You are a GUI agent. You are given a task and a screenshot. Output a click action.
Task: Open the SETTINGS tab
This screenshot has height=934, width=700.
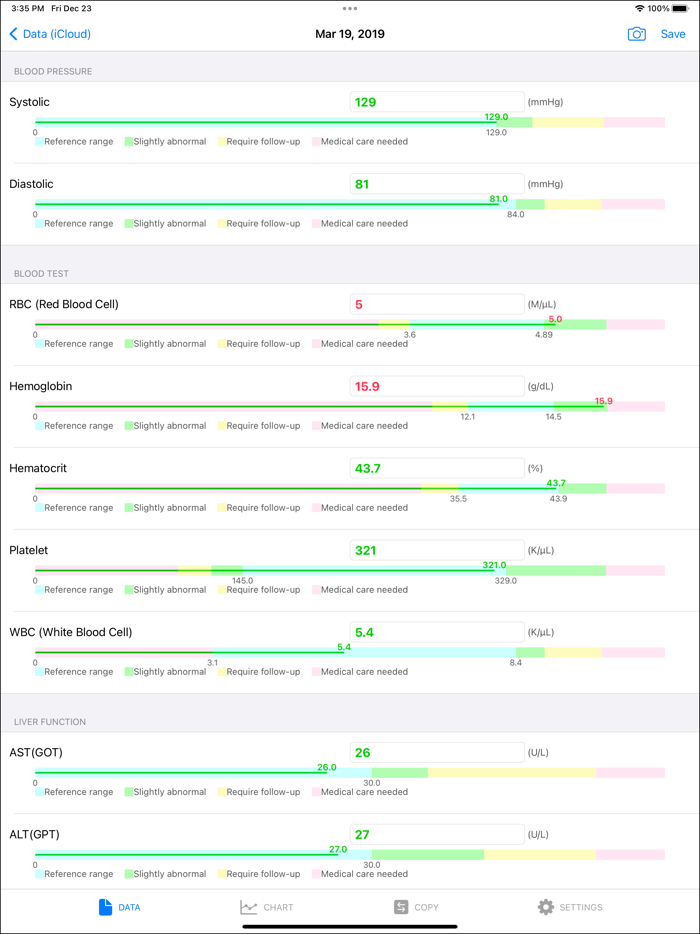click(x=570, y=907)
